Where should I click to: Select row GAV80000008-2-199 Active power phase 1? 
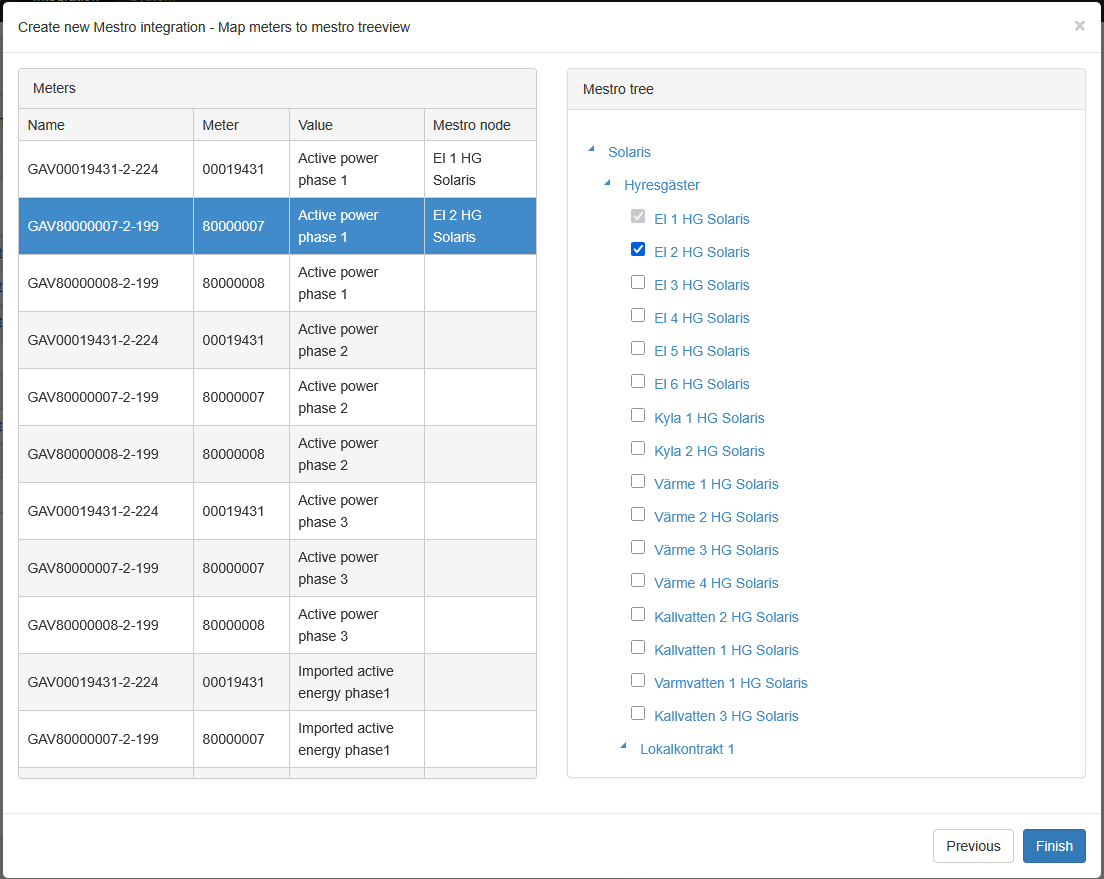click(x=277, y=283)
